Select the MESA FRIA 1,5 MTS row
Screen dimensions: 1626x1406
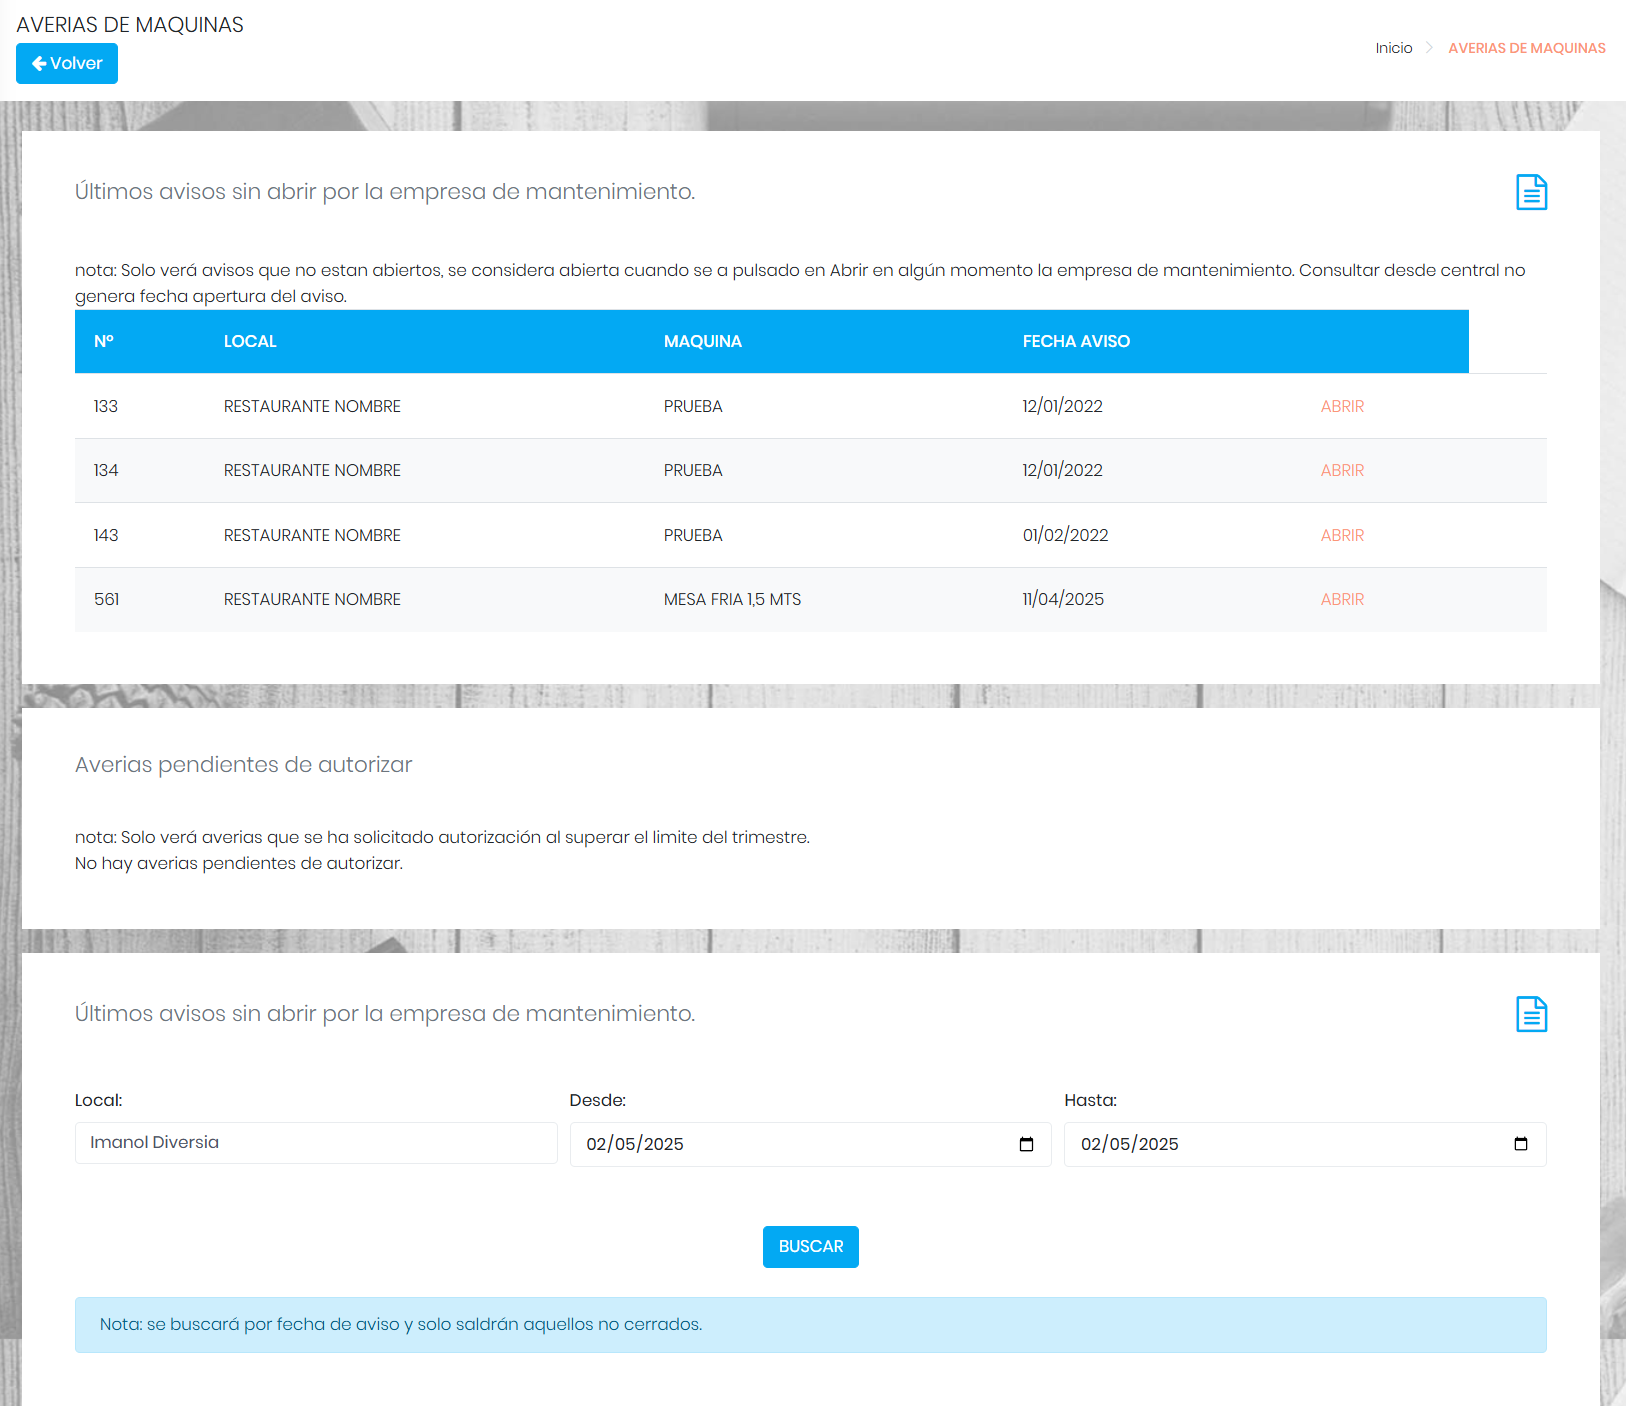coord(732,599)
